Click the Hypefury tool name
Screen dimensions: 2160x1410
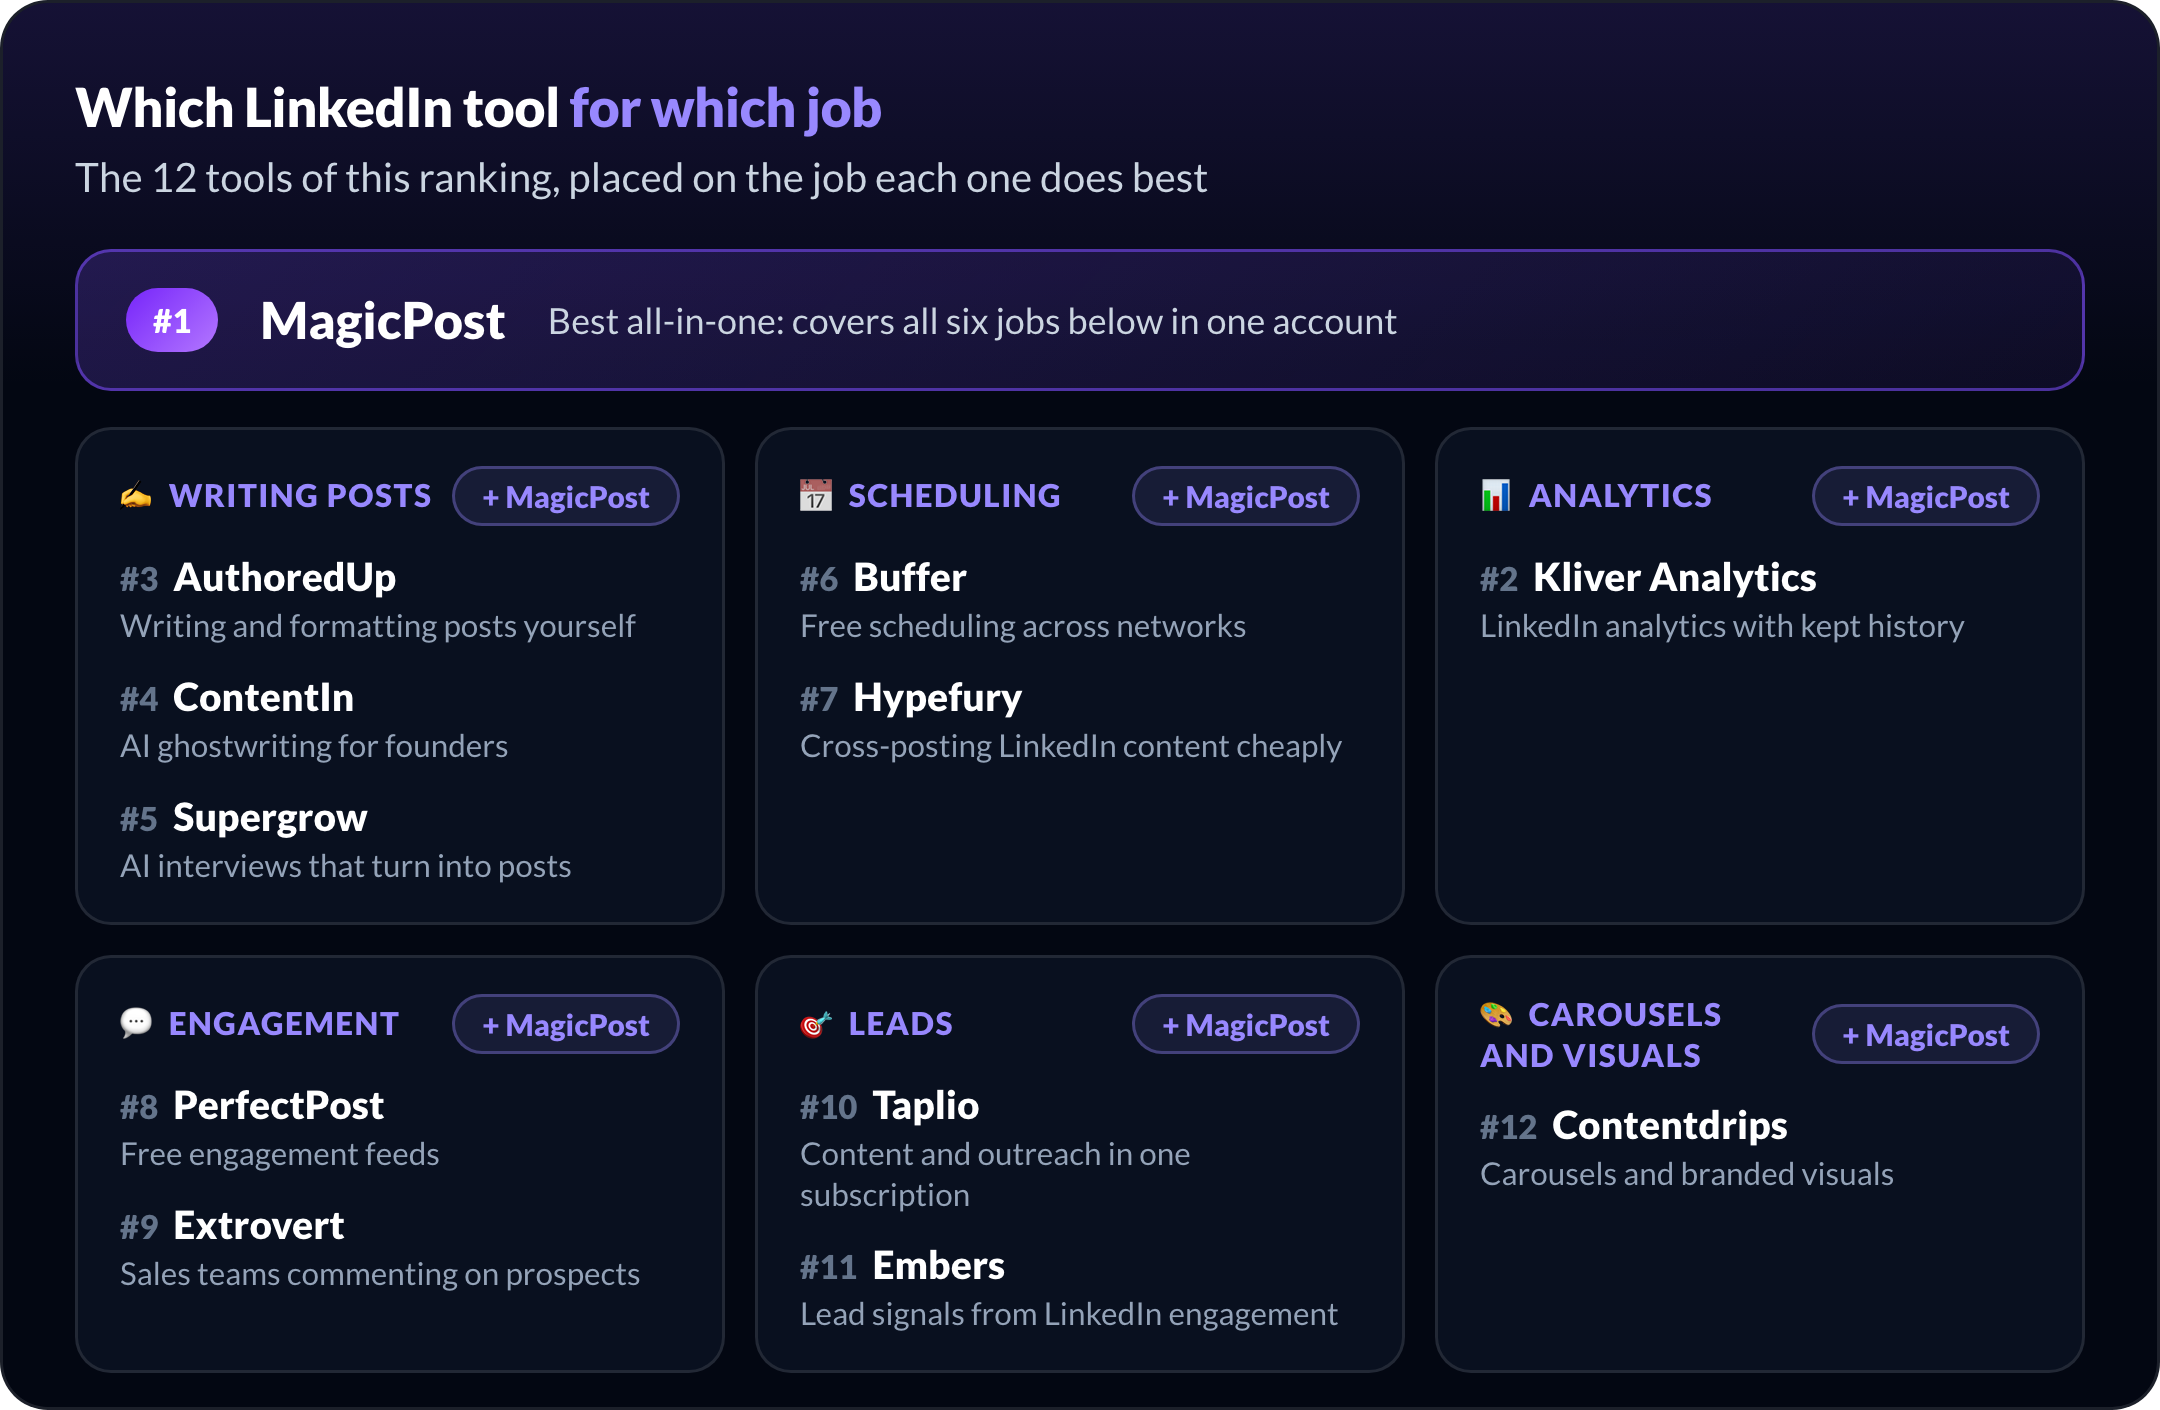coord(938,698)
